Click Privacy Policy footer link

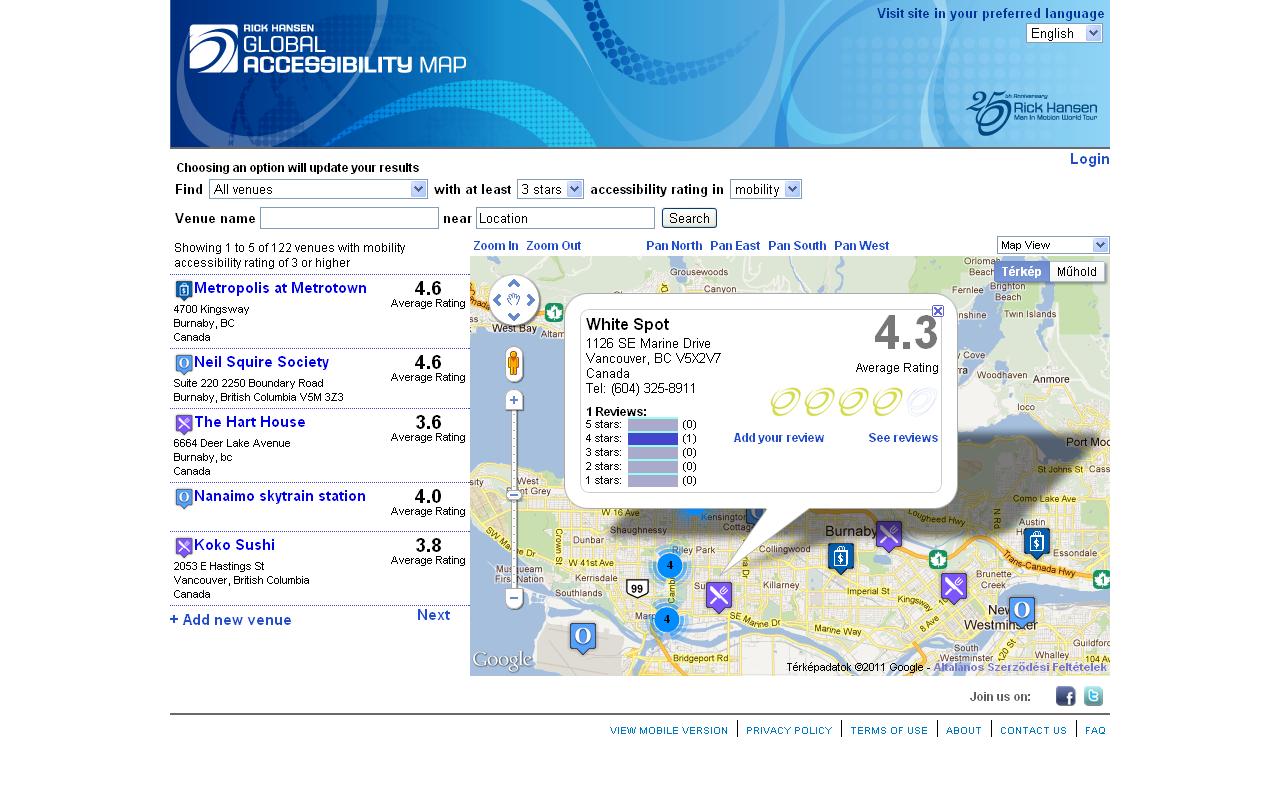click(x=789, y=730)
